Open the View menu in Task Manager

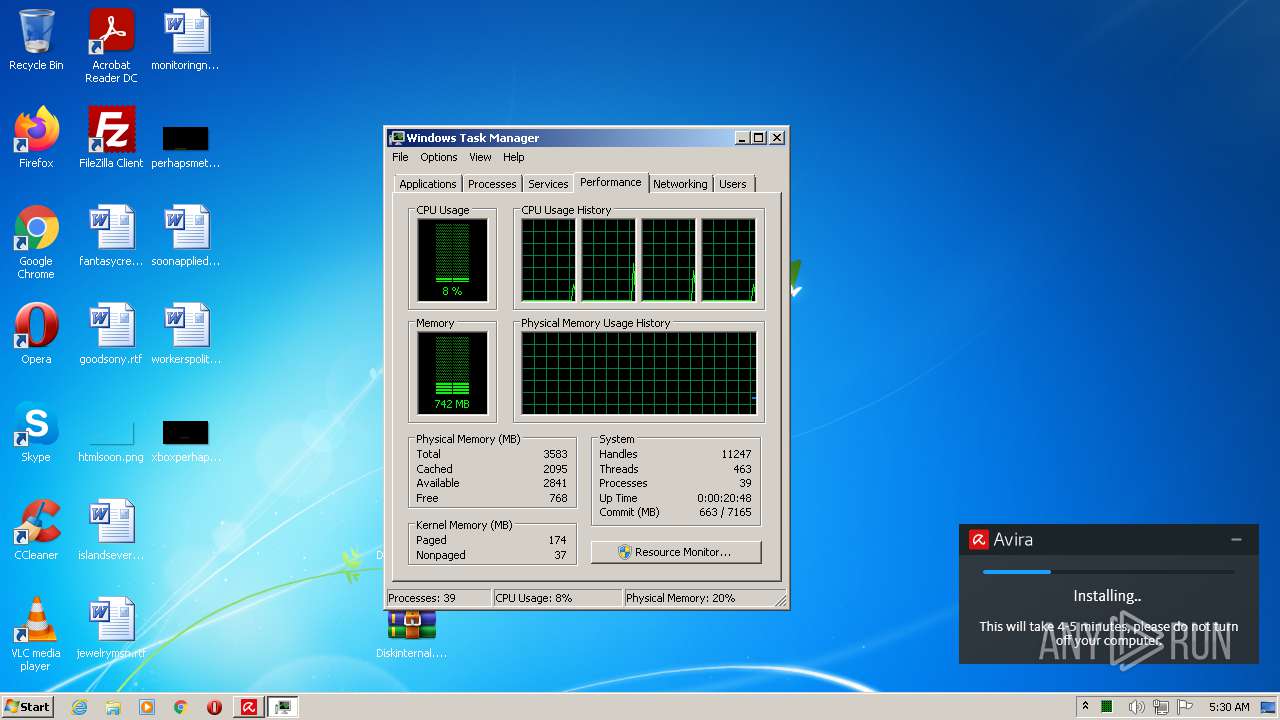click(x=480, y=157)
